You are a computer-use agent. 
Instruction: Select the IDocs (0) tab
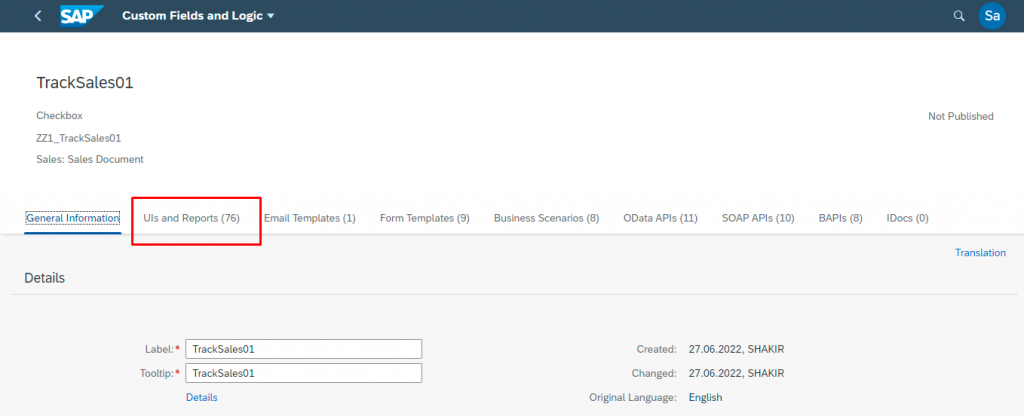click(907, 218)
